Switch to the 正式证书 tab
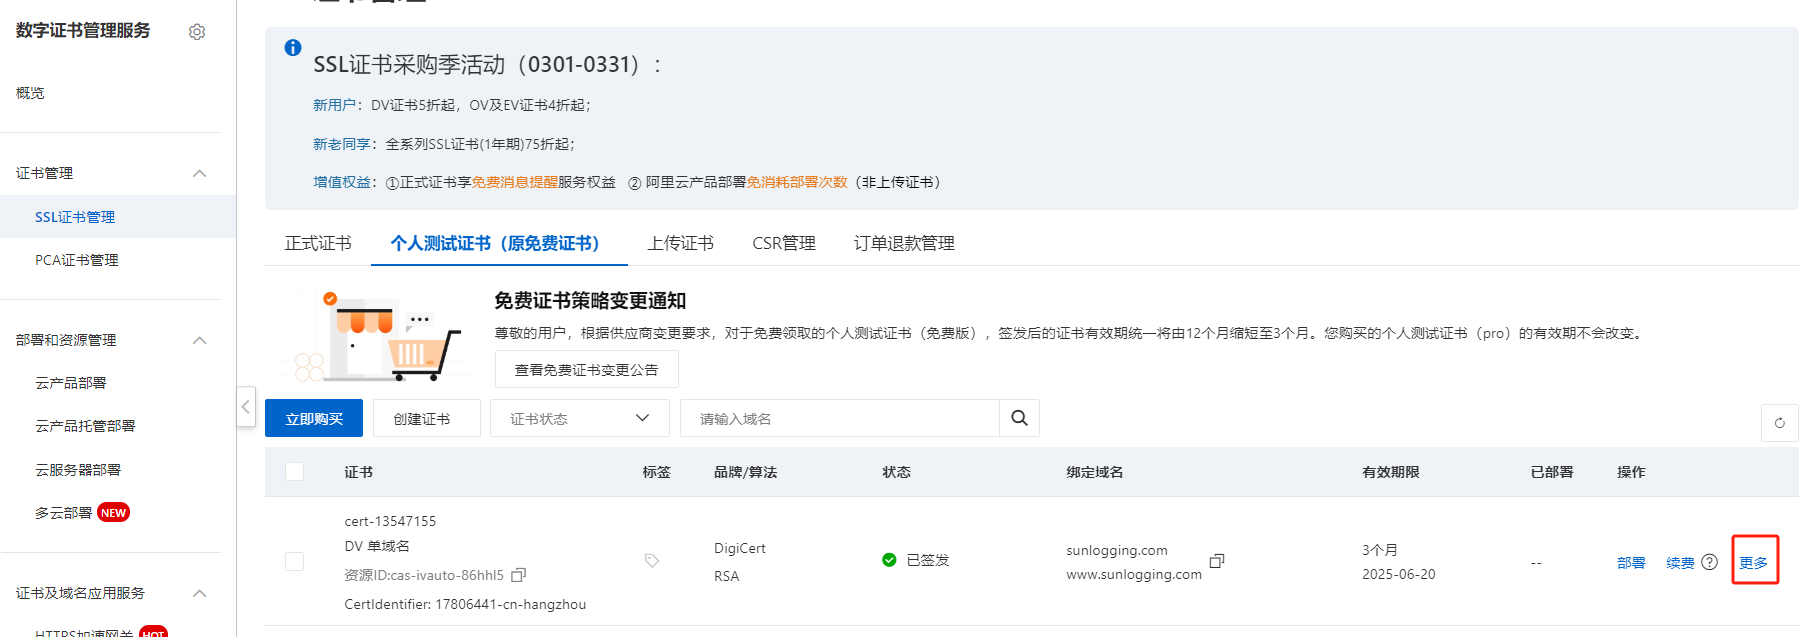Screen dimensions: 1820x637 [x=318, y=243]
